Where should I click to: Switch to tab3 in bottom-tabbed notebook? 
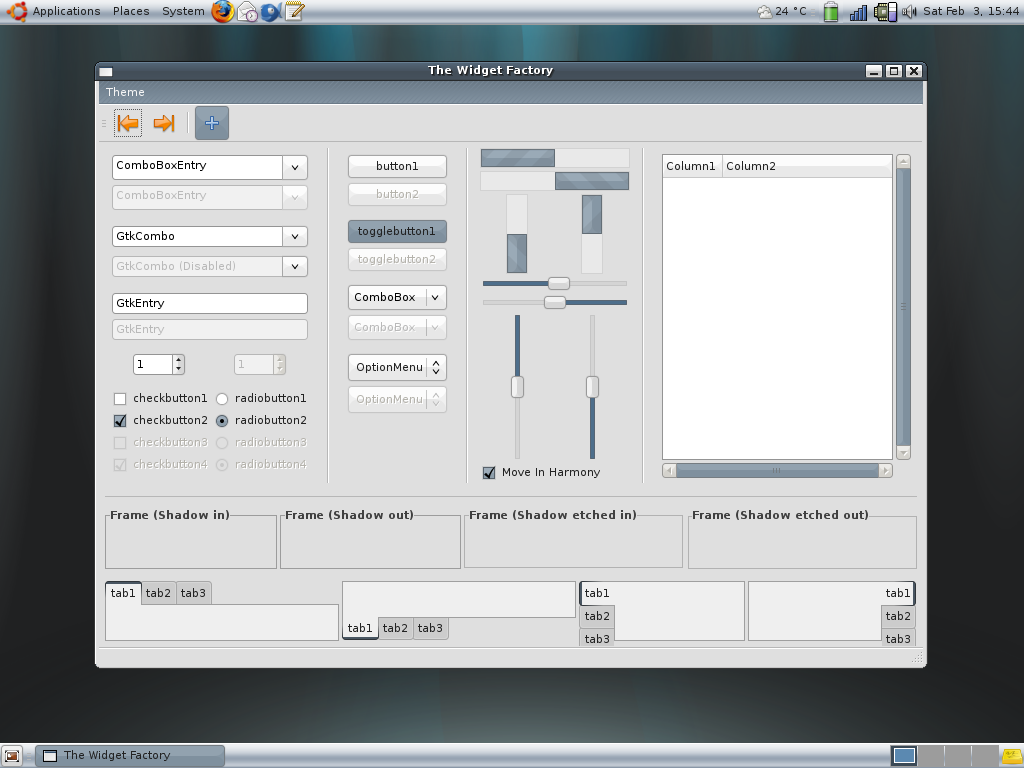click(430, 628)
